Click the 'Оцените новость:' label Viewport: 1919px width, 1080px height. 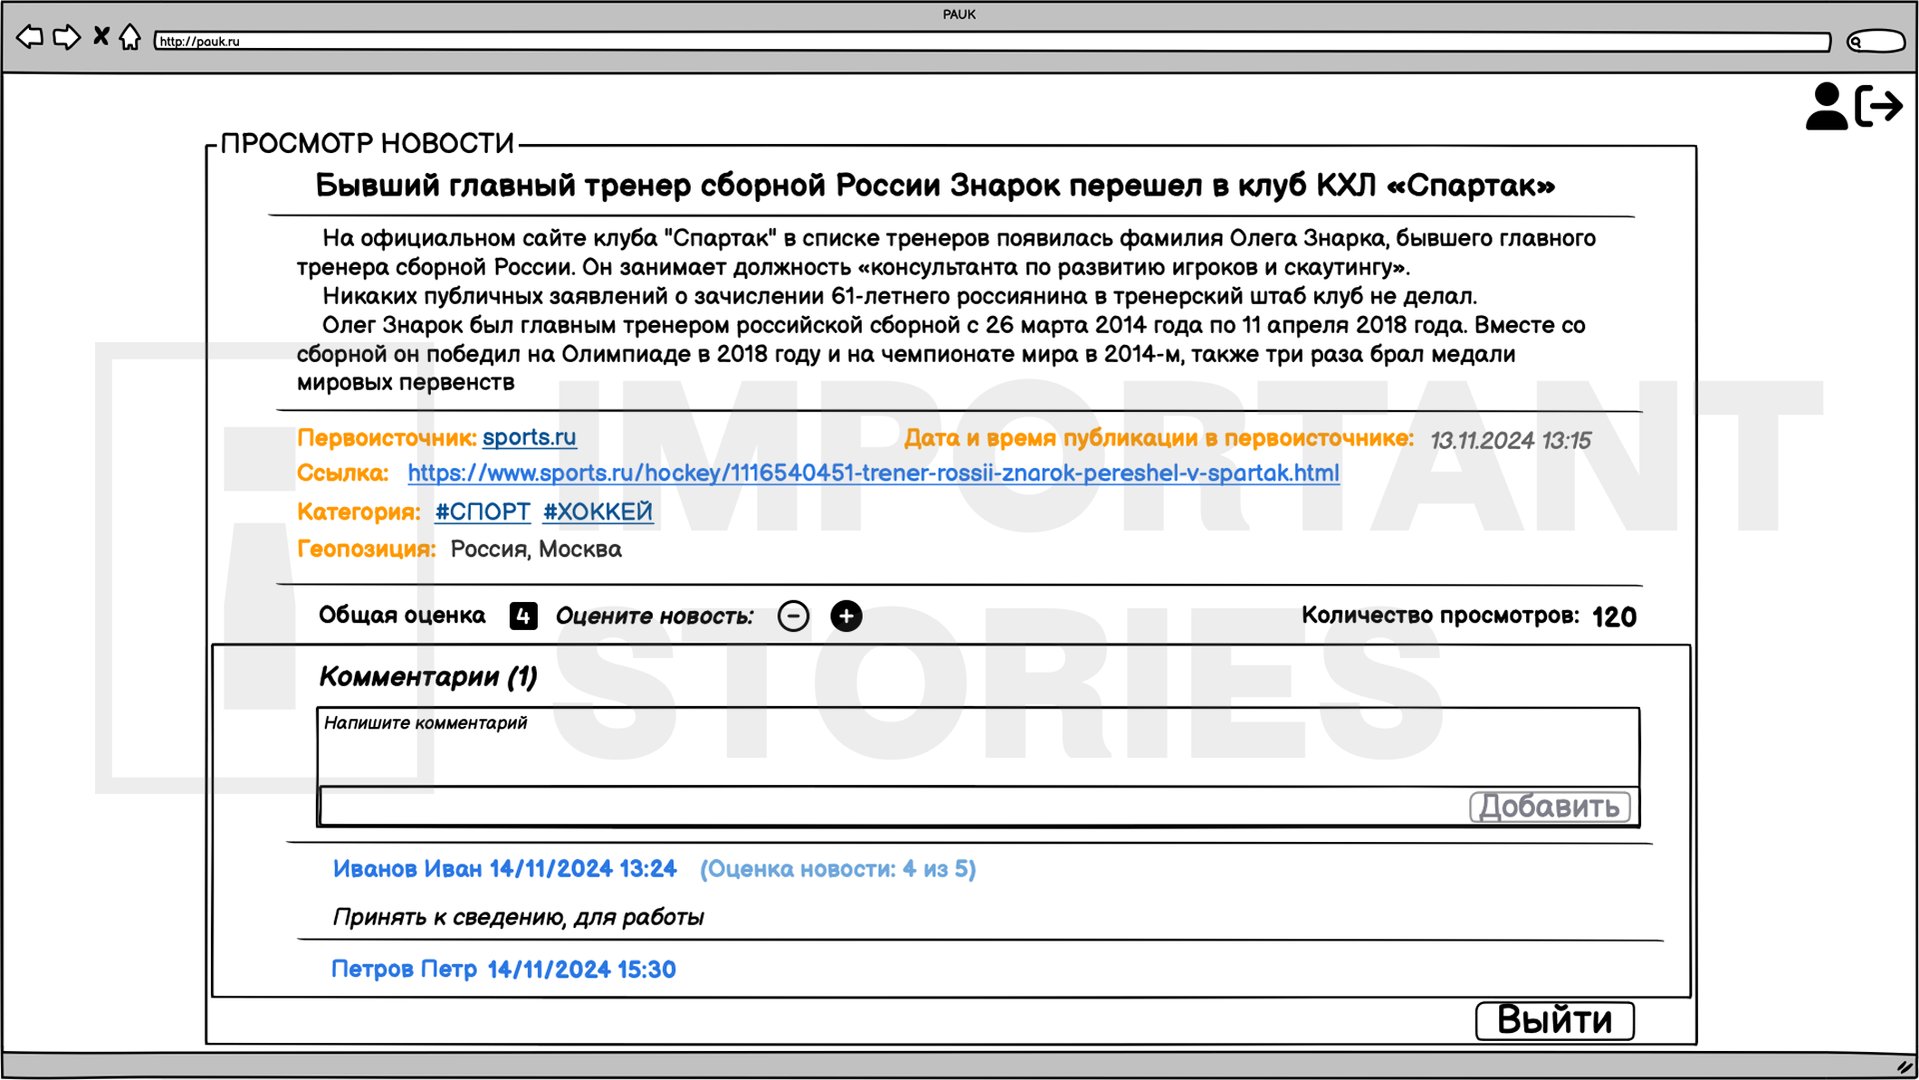tap(654, 616)
